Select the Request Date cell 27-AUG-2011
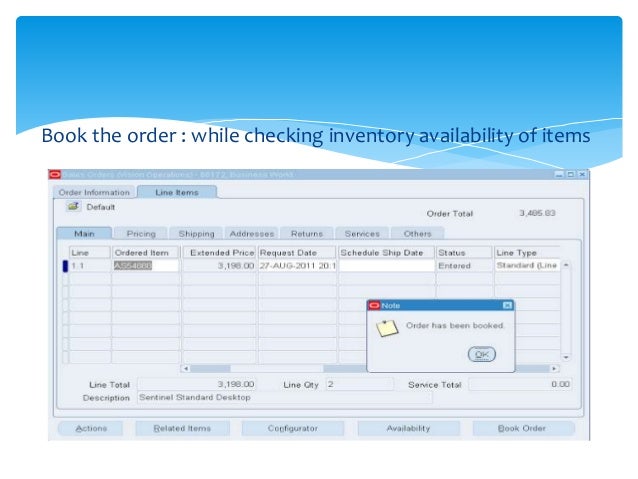This screenshot has height=479, width=638. pyautogui.click(x=297, y=265)
